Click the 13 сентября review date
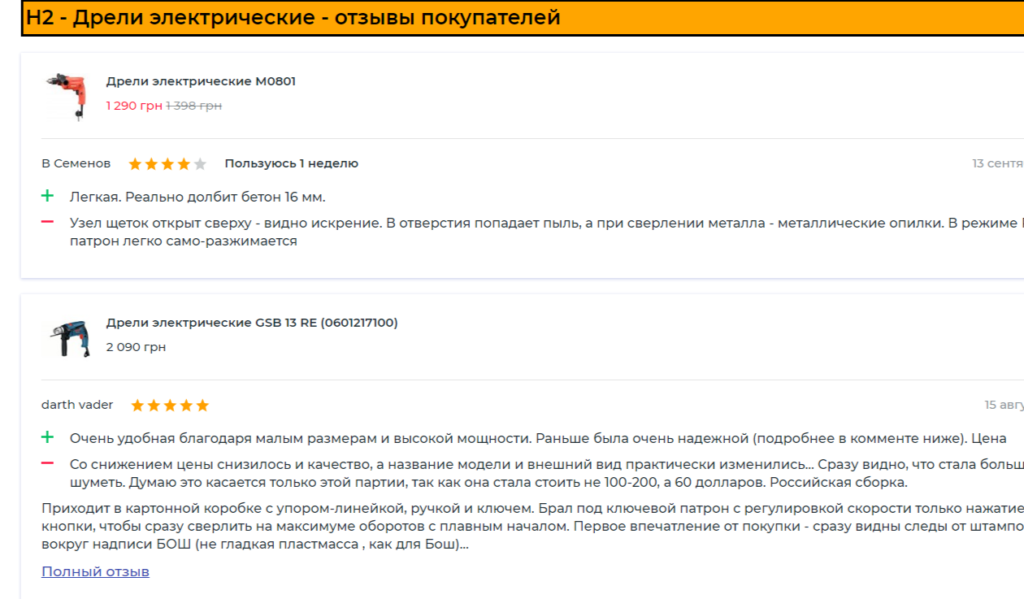1024x599 pixels. tap(997, 163)
